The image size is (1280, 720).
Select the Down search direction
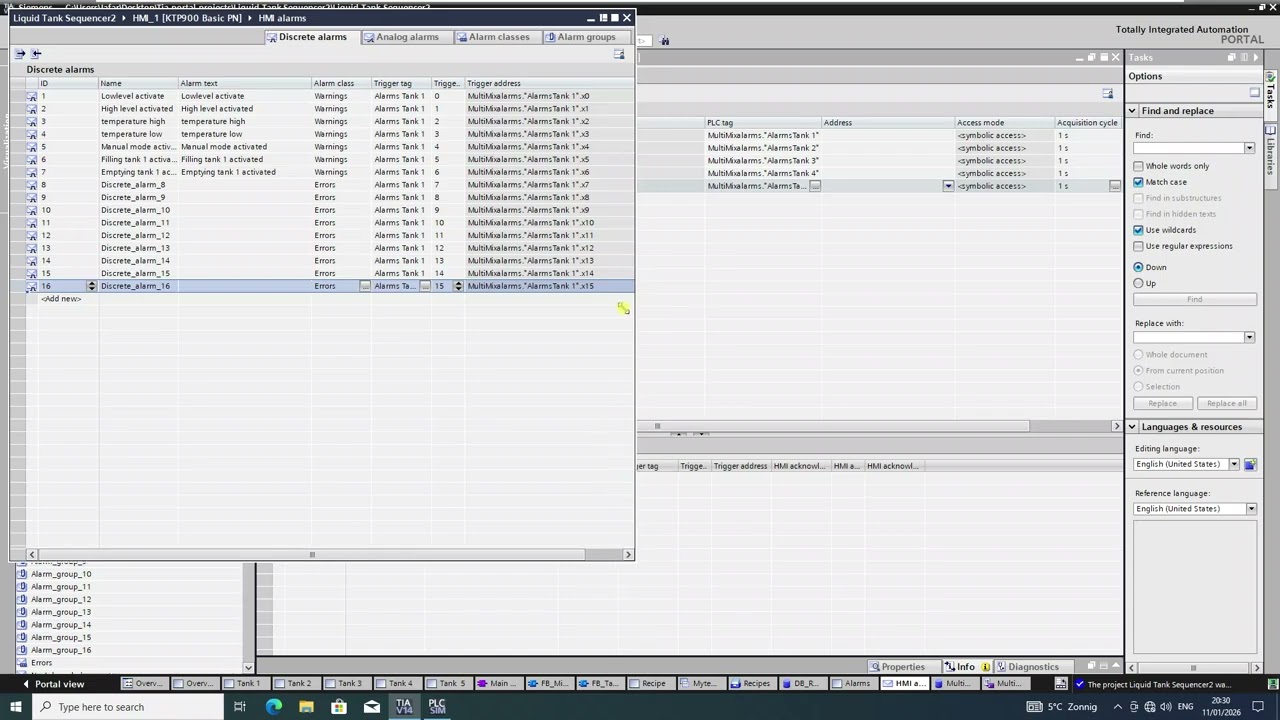(x=1138, y=267)
